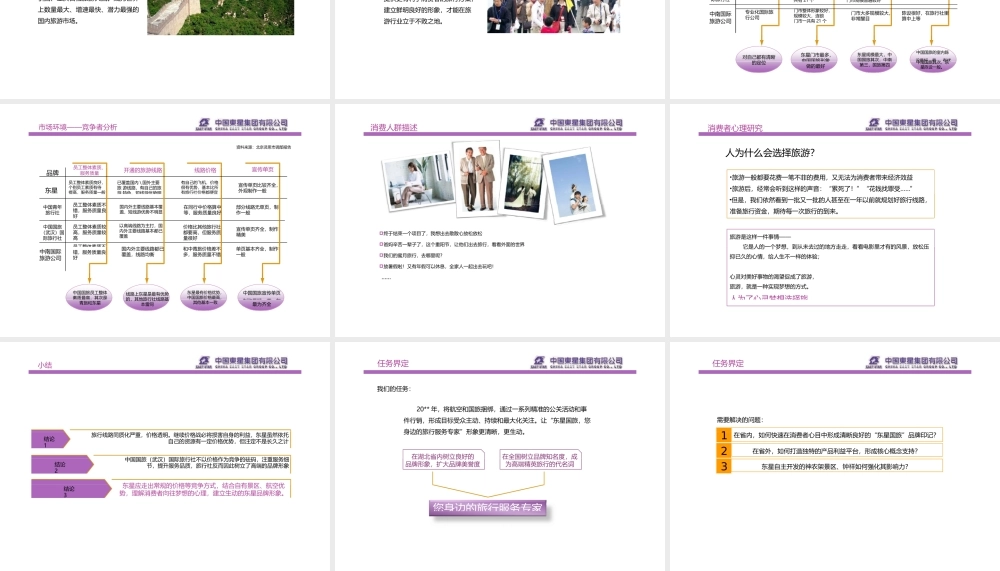Select the wedding couple photo

tap(523, 183)
